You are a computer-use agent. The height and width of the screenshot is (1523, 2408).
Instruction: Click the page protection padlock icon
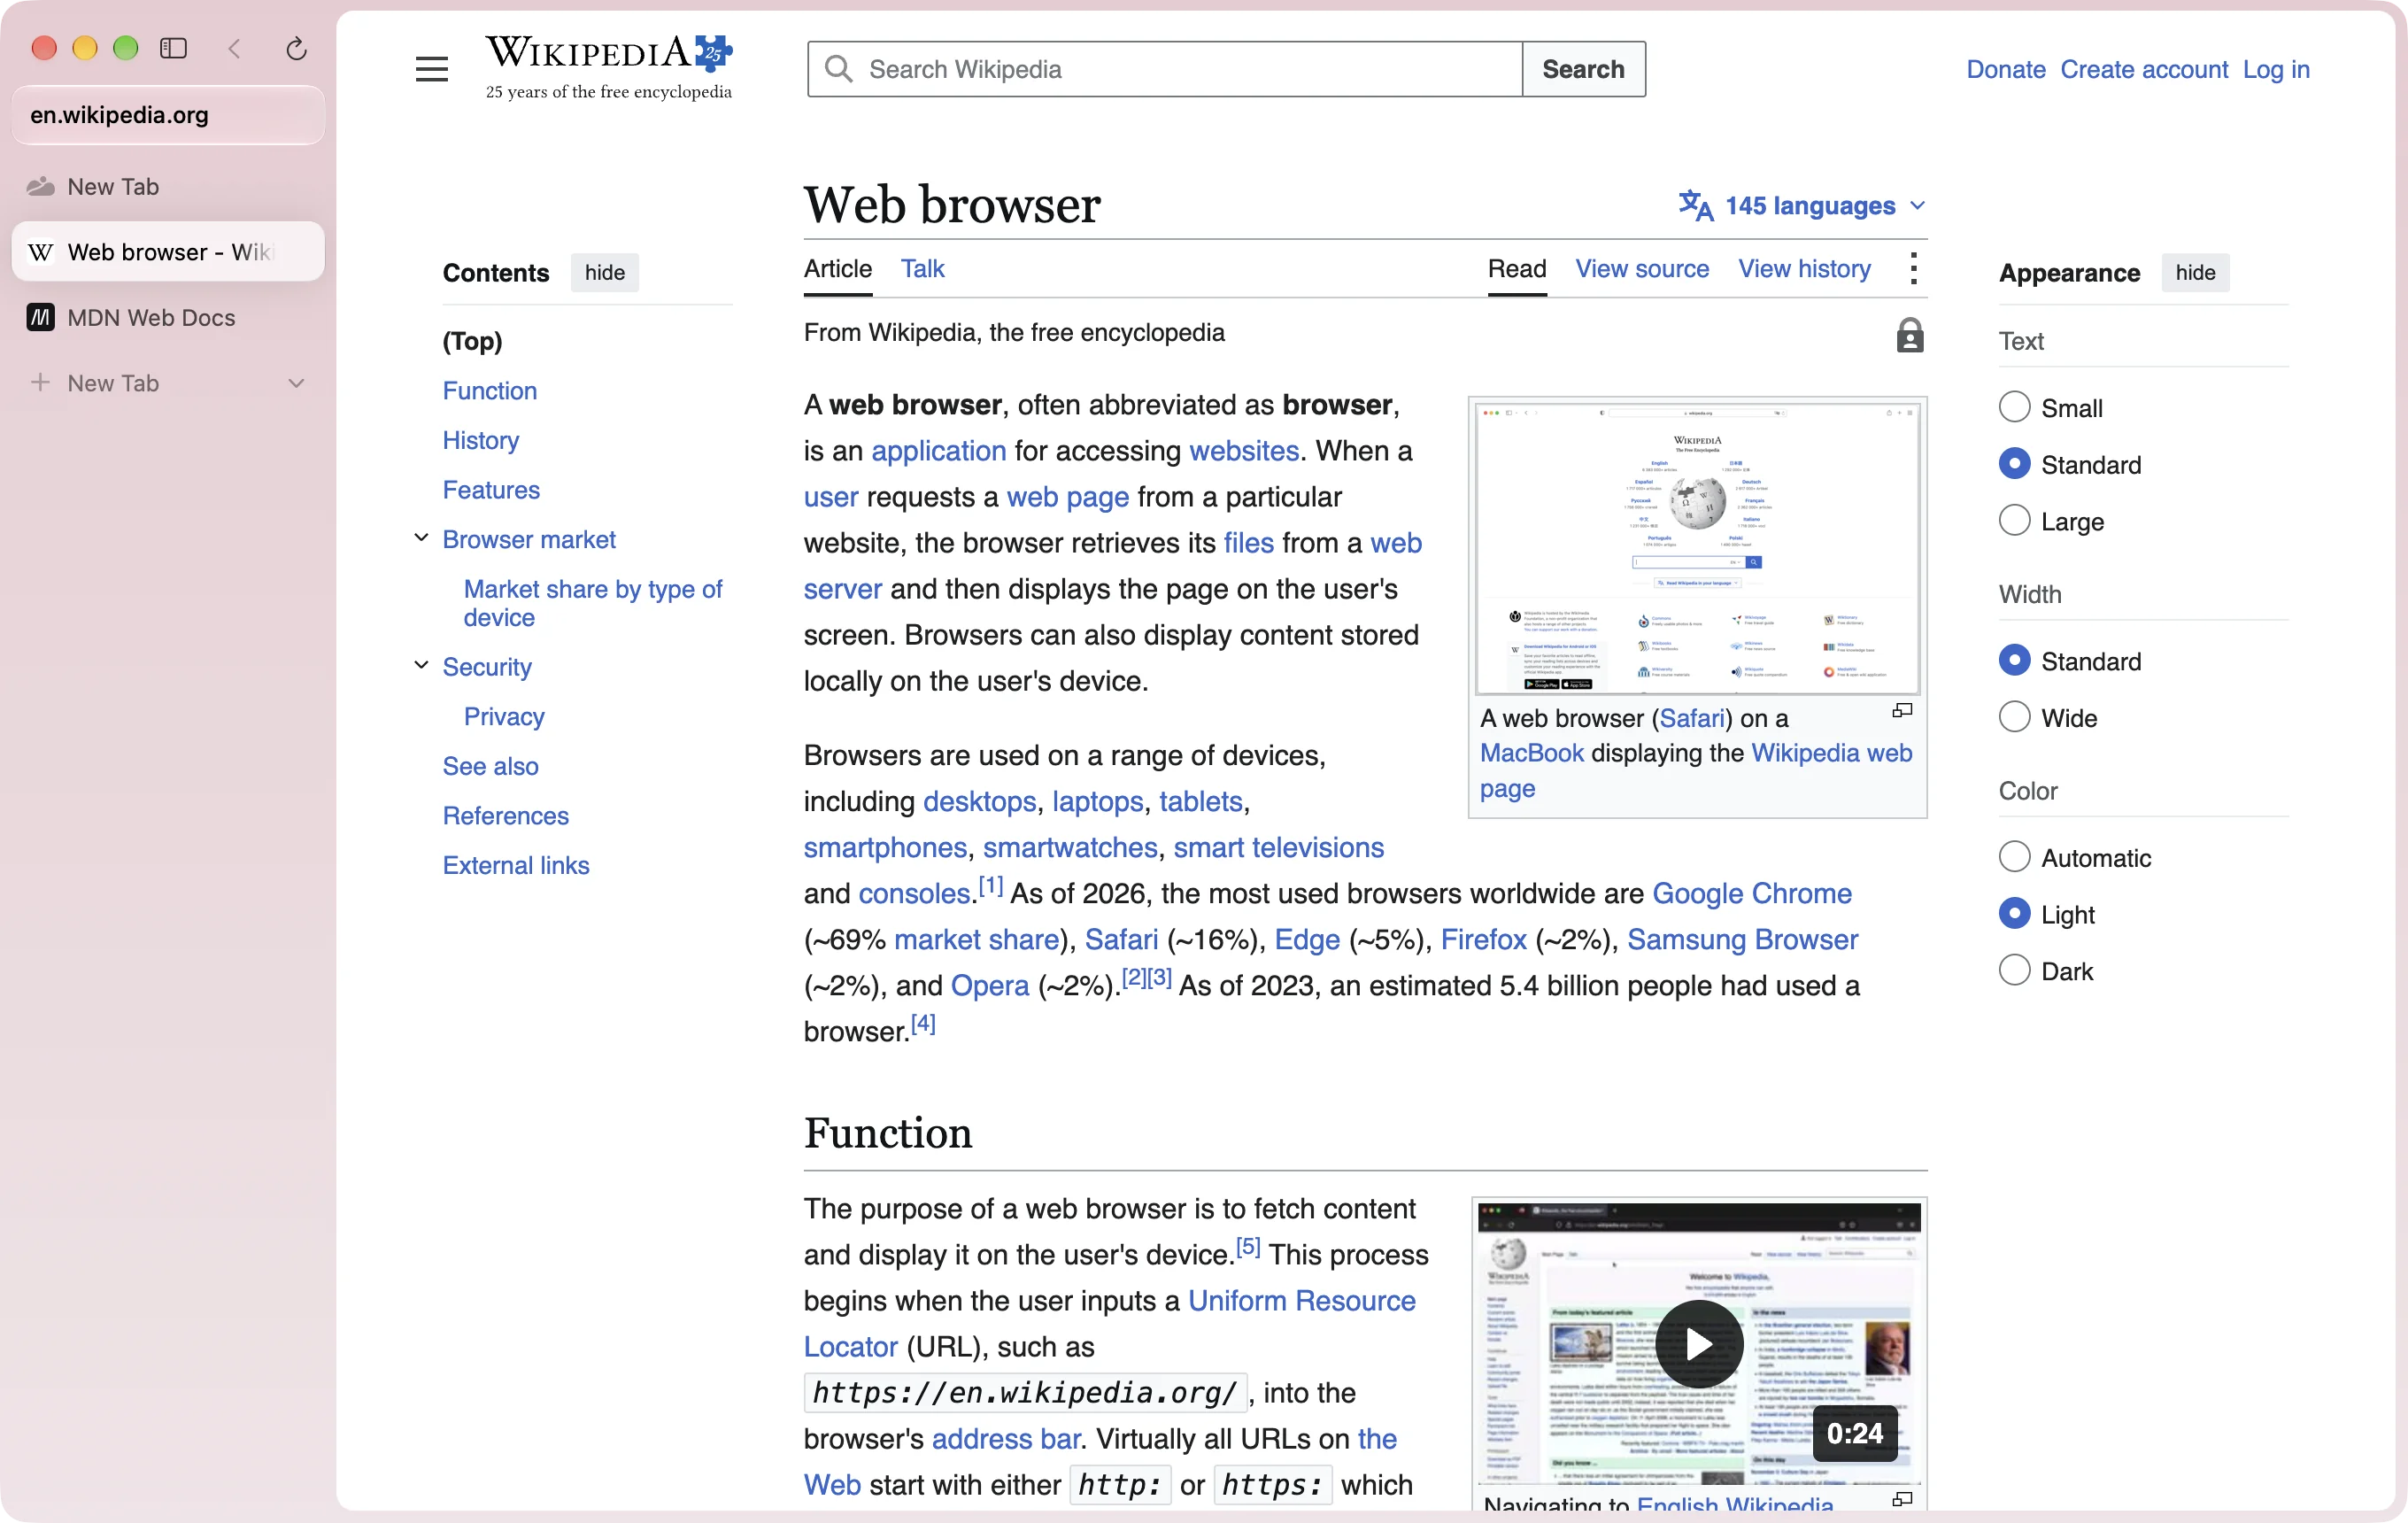[x=1909, y=335]
